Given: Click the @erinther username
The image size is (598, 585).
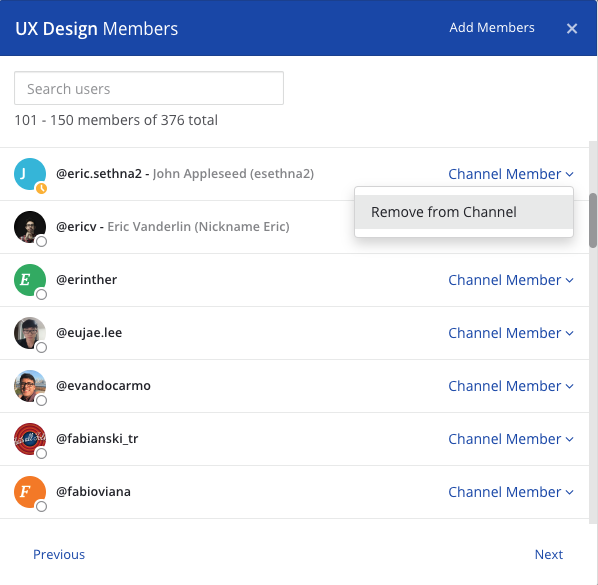Looking at the screenshot, I should click(x=87, y=280).
